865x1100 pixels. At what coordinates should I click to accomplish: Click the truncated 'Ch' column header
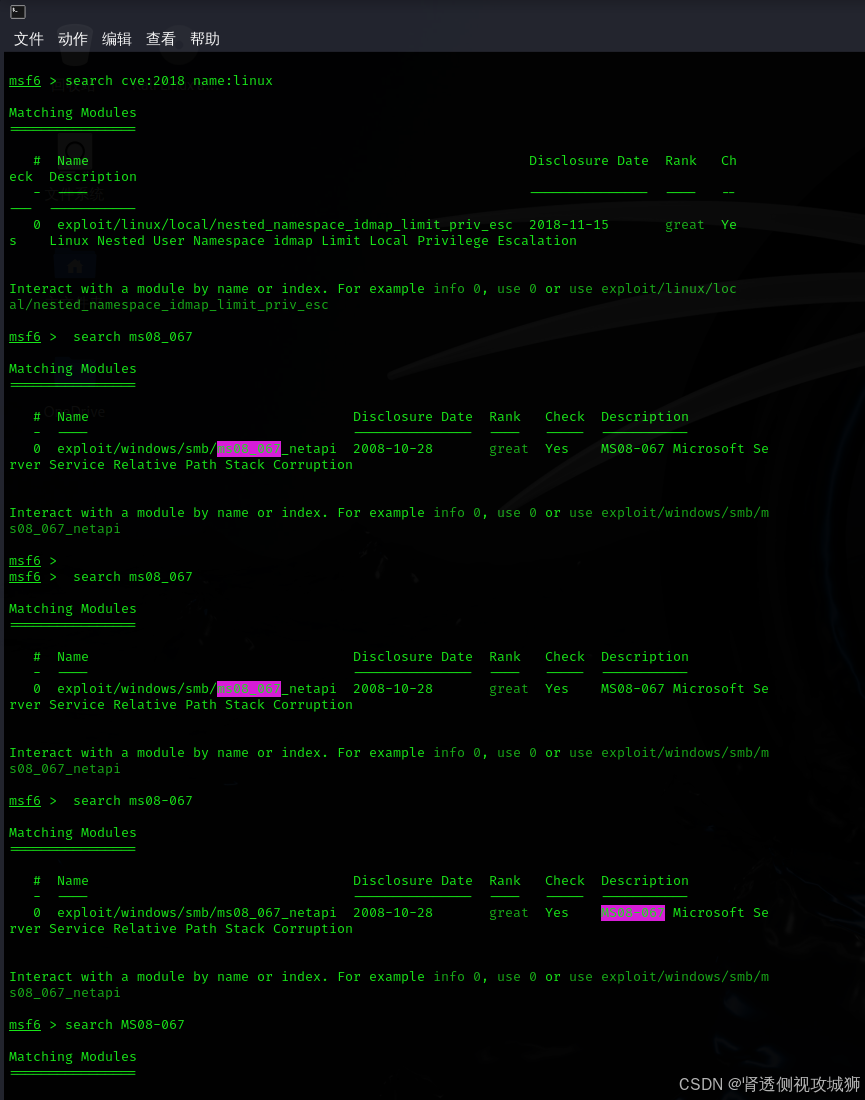729,161
